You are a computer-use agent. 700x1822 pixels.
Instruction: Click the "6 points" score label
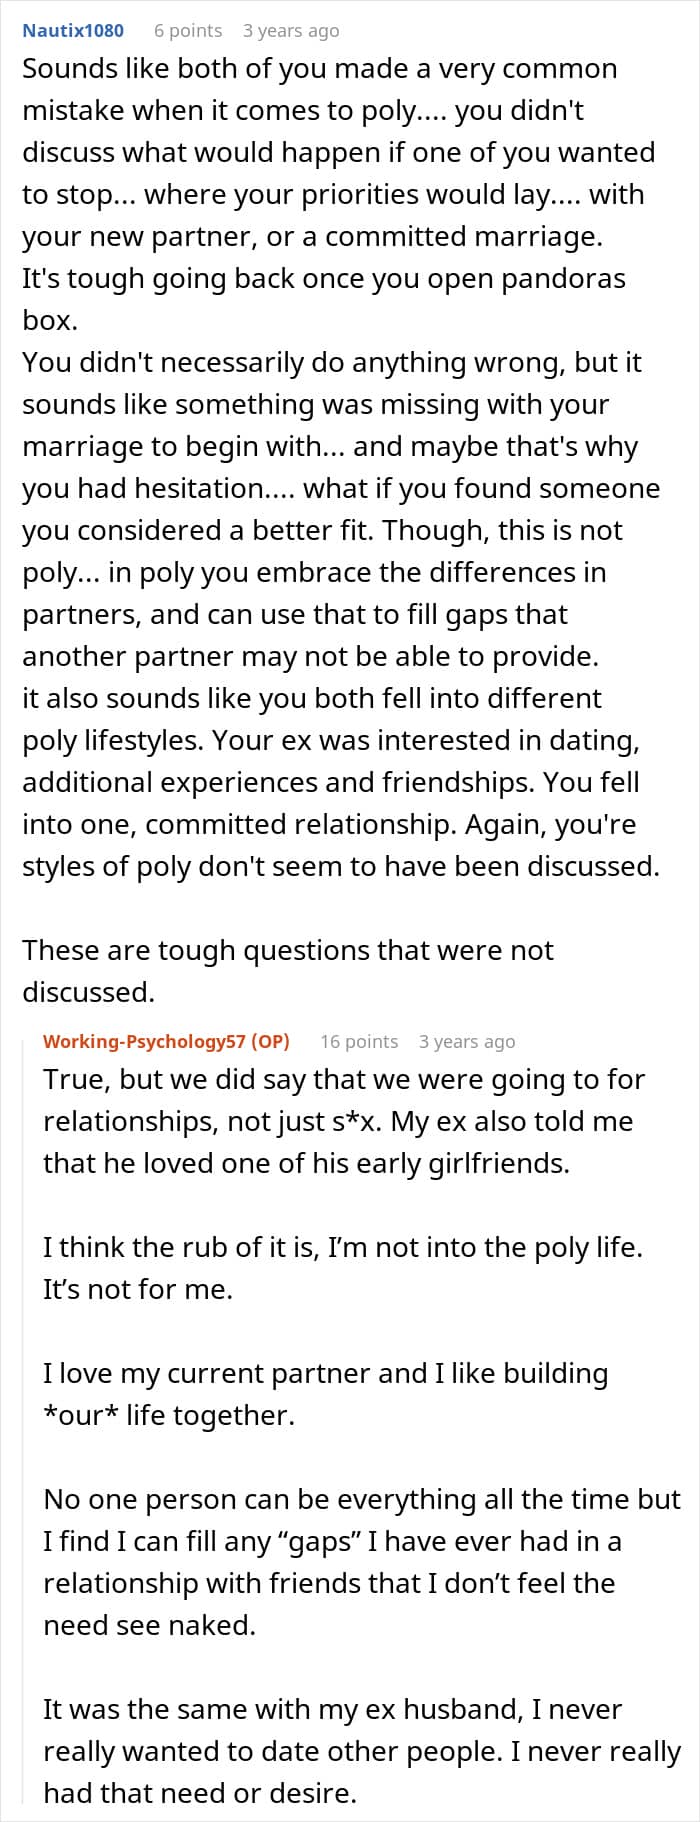tap(188, 30)
